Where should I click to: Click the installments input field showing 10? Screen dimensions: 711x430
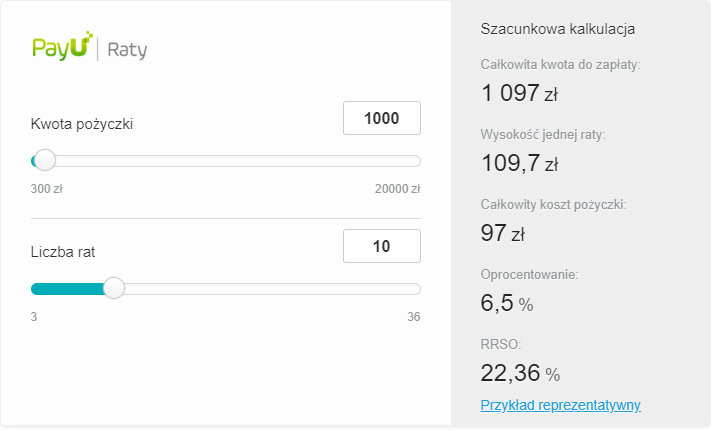pyautogui.click(x=381, y=247)
